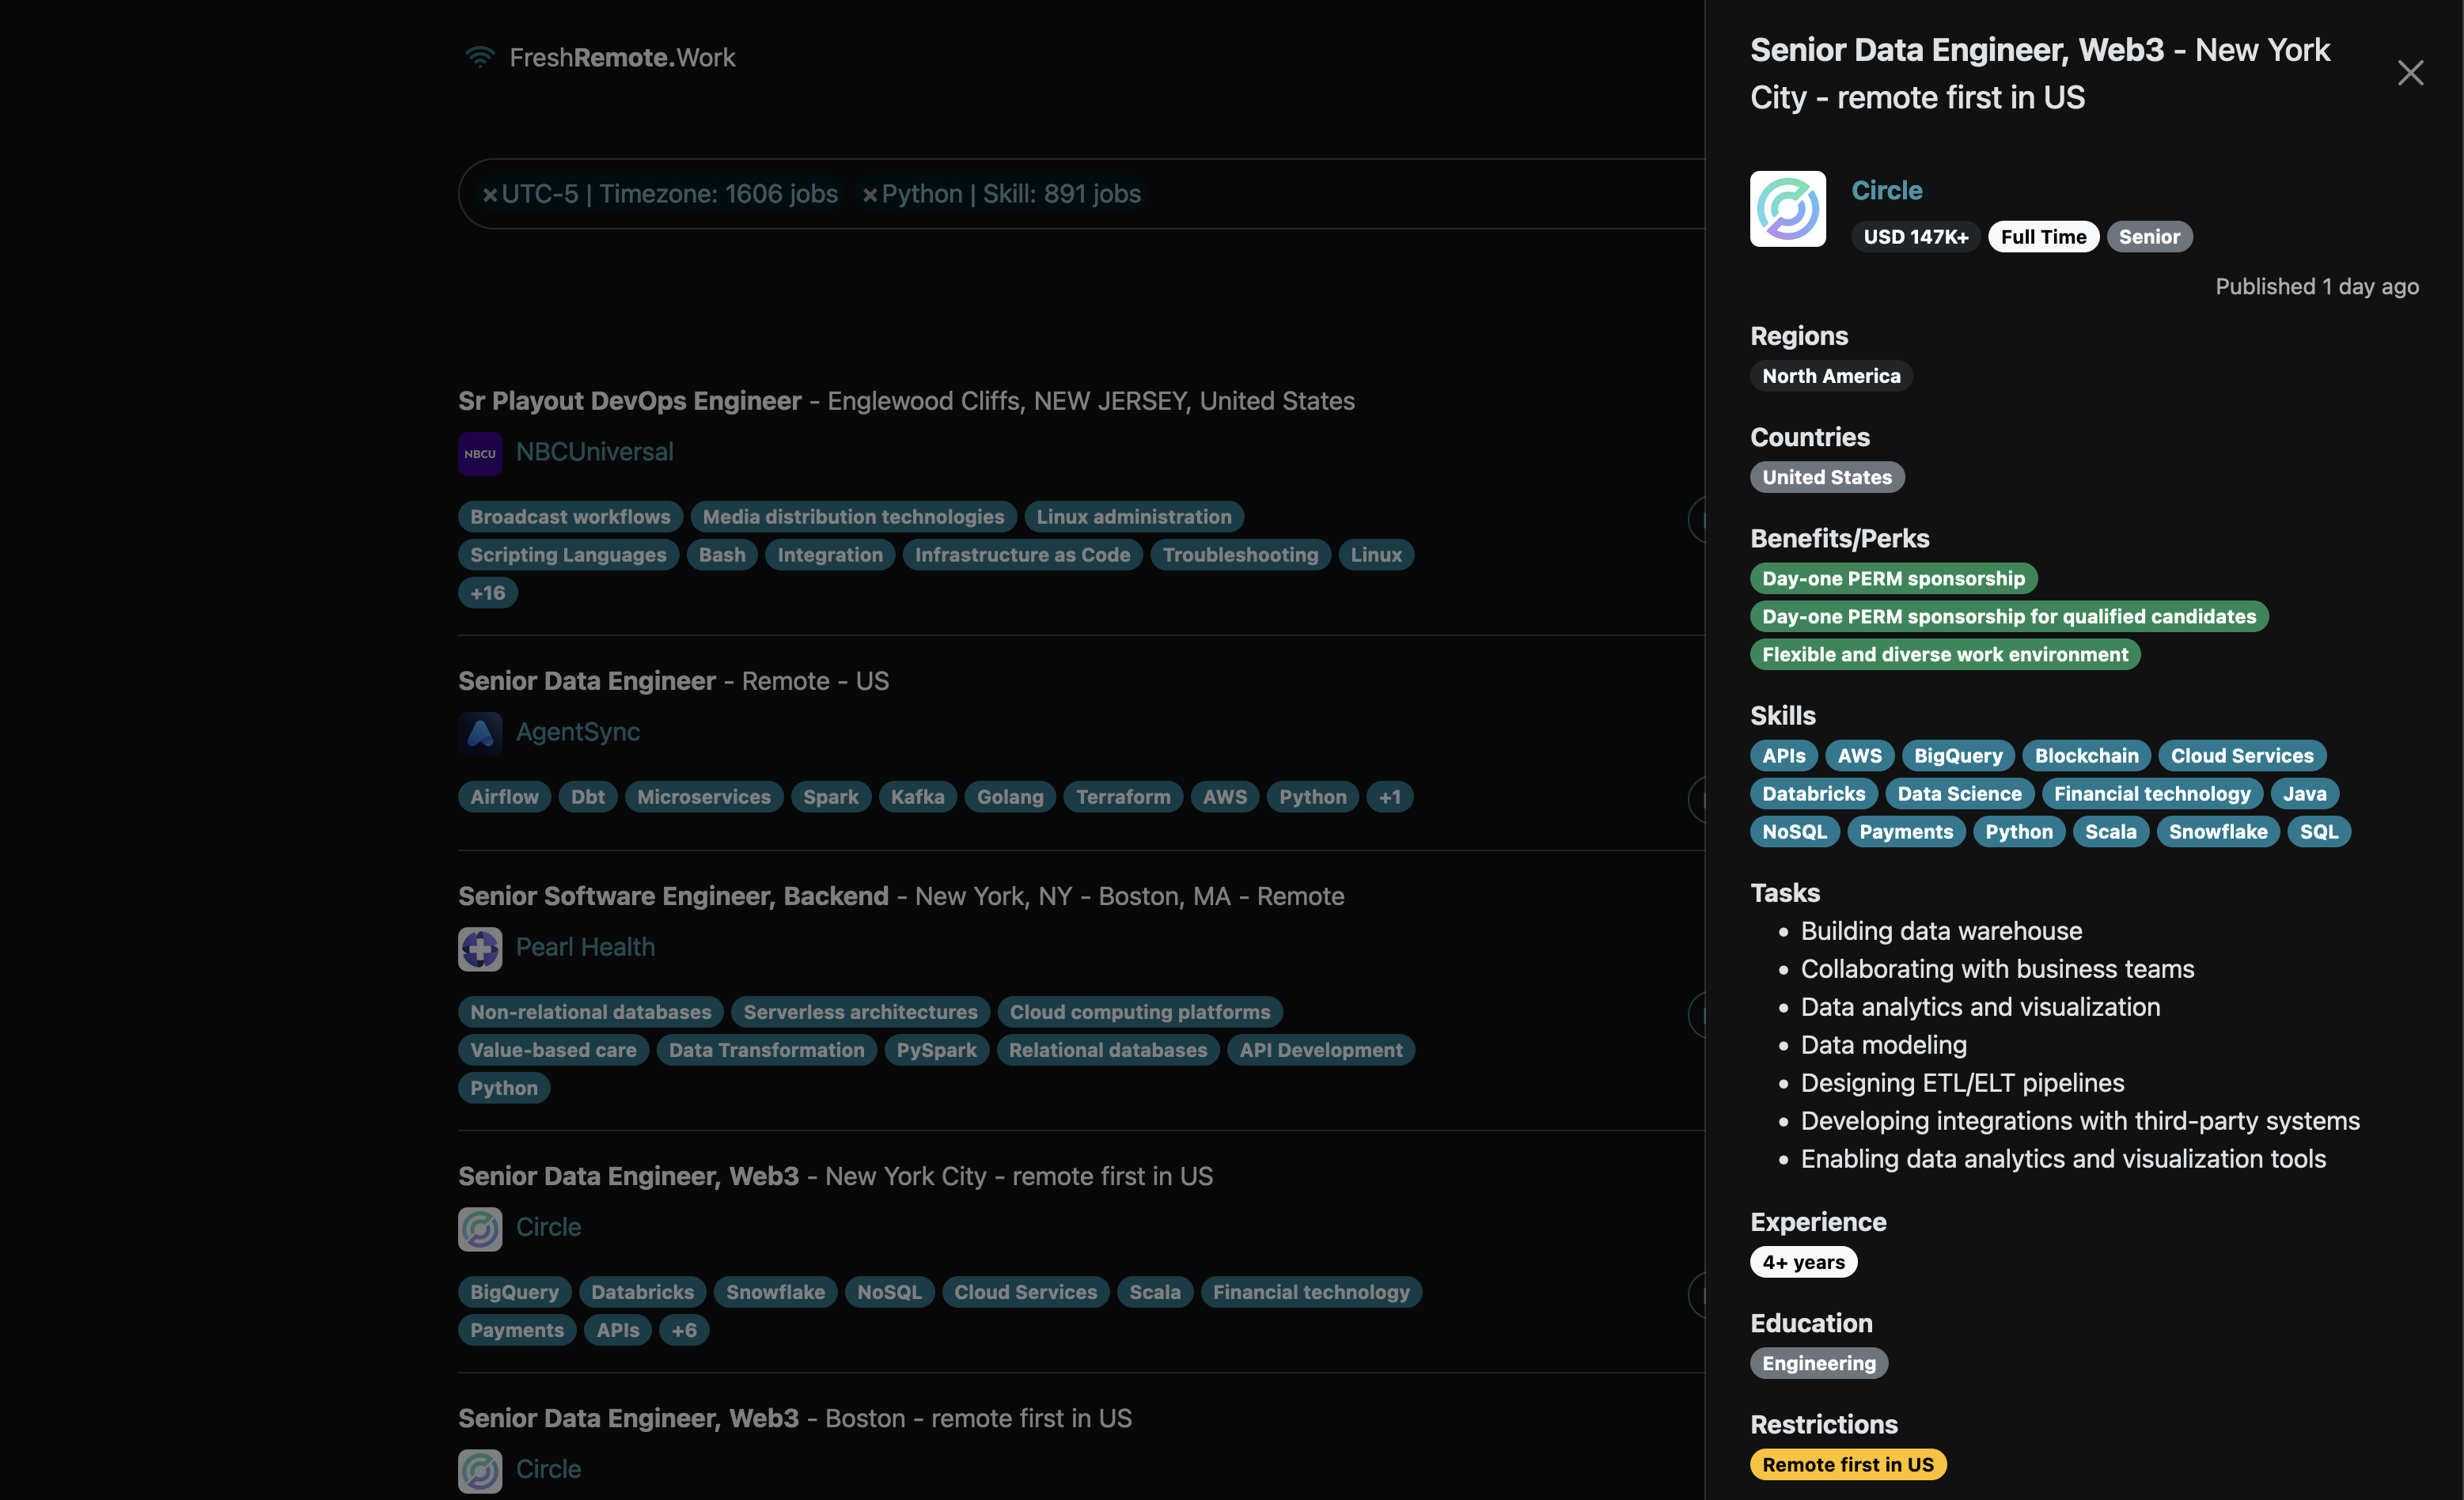This screenshot has width=2464, height=1500.
Task: Expand the +6 skills on the Circle Web3 job
Action: click(684, 1330)
